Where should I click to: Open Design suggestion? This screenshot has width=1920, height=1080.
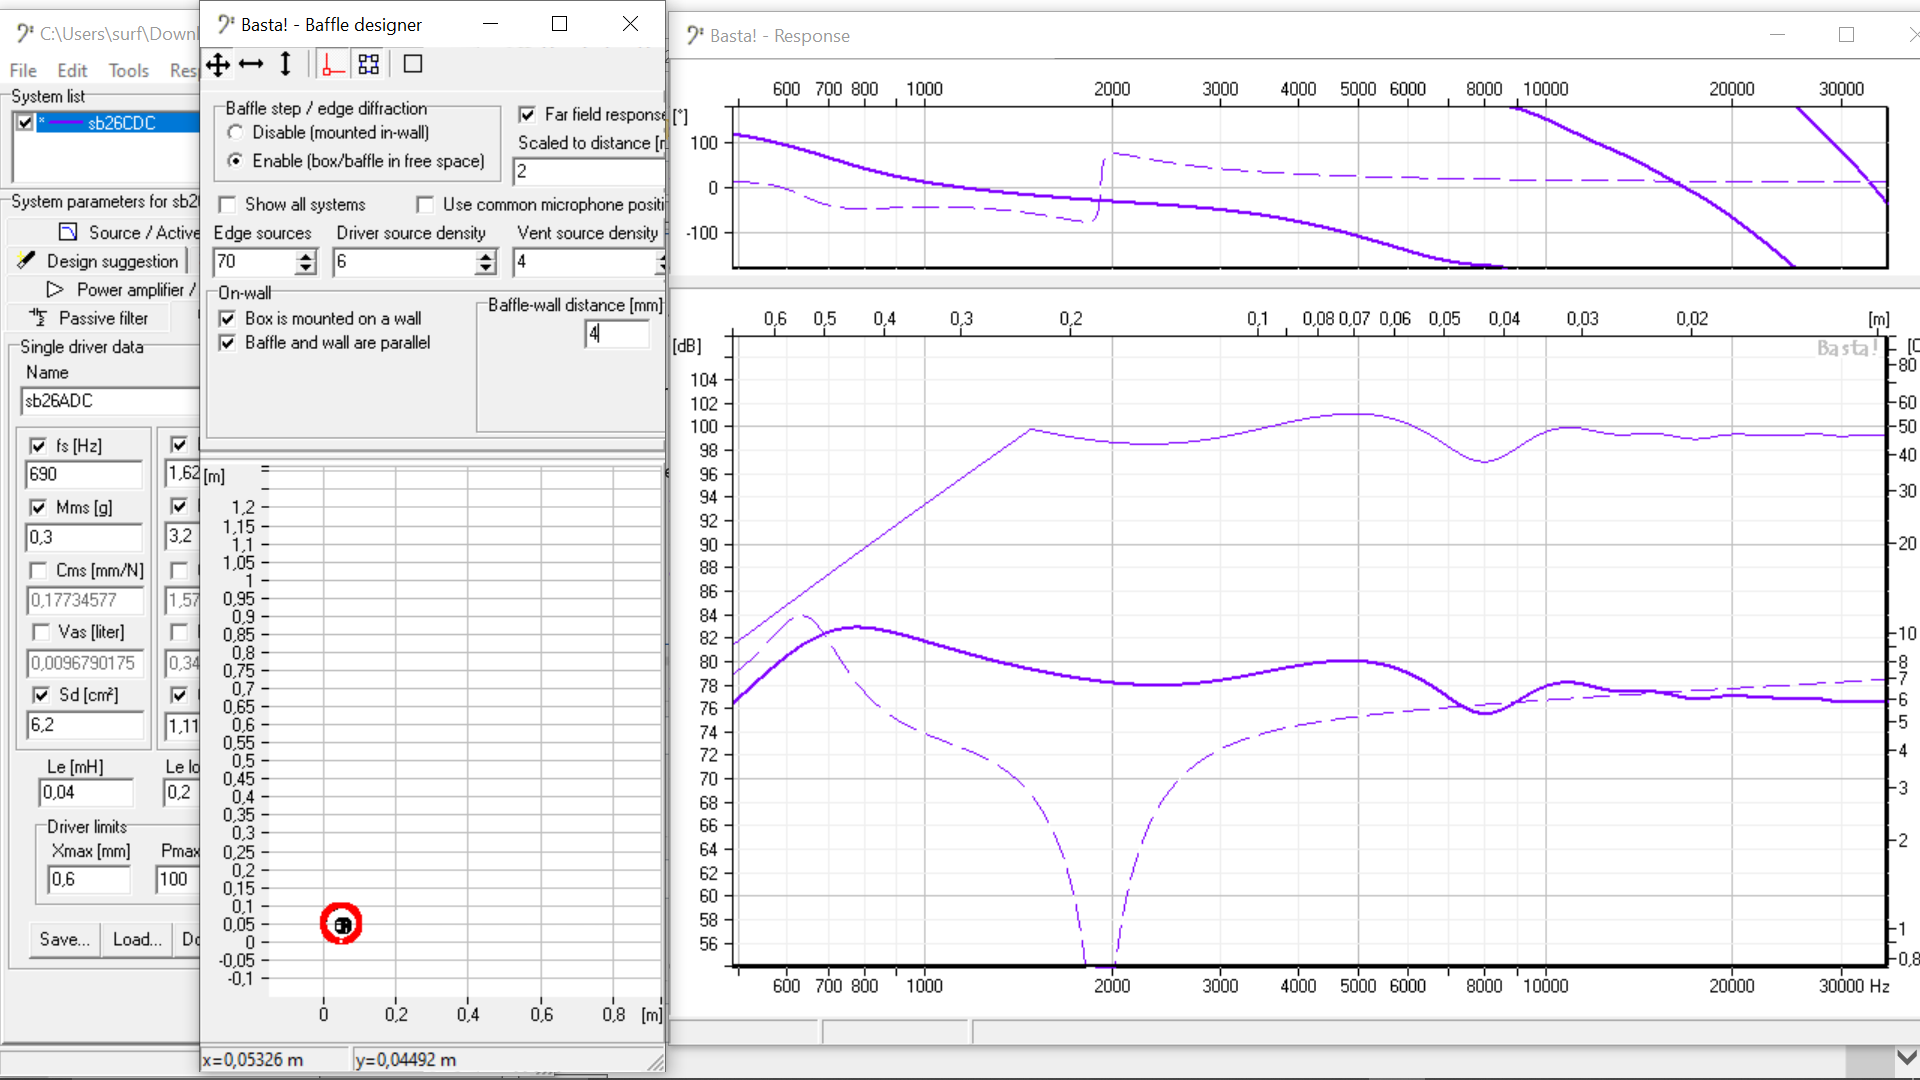(x=112, y=261)
